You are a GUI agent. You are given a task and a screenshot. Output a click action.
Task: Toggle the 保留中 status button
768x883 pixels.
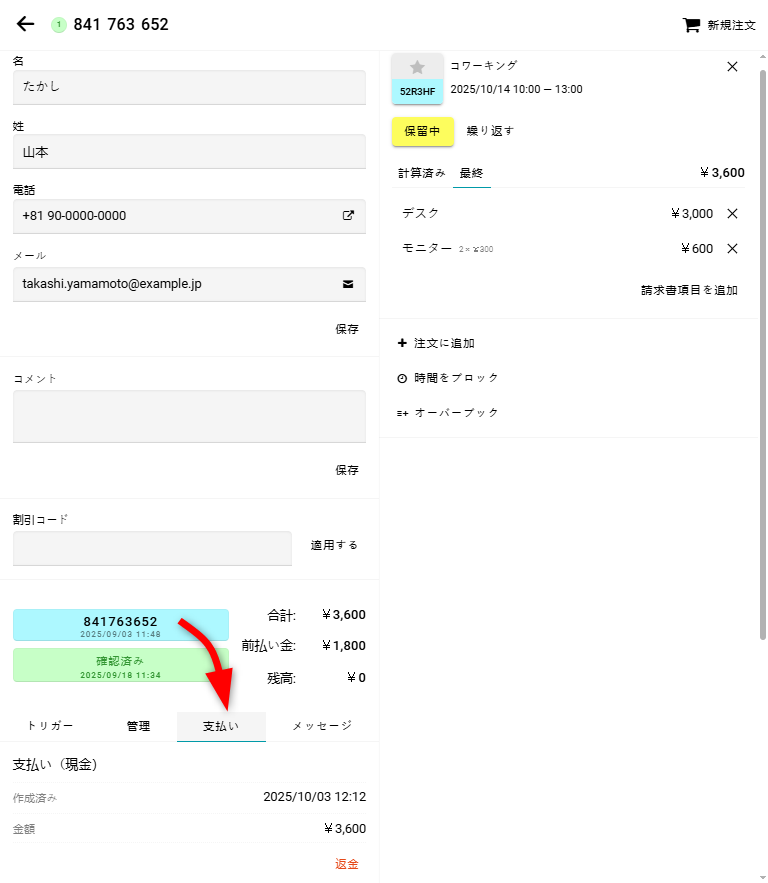(422, 131)
